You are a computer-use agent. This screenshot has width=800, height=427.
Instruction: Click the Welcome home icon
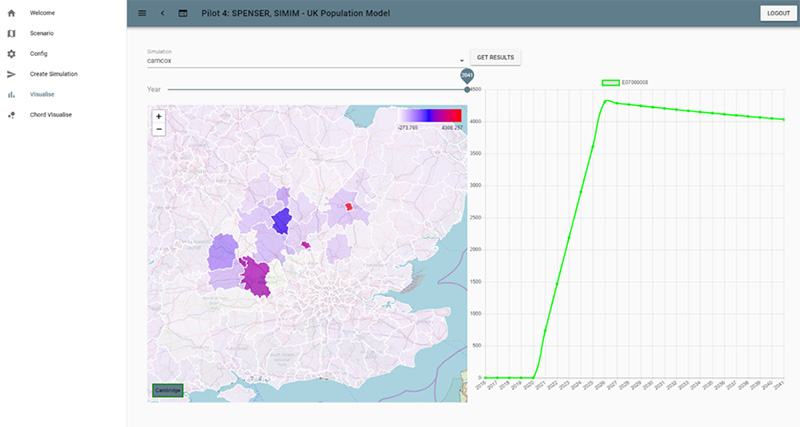click(11, 13)
